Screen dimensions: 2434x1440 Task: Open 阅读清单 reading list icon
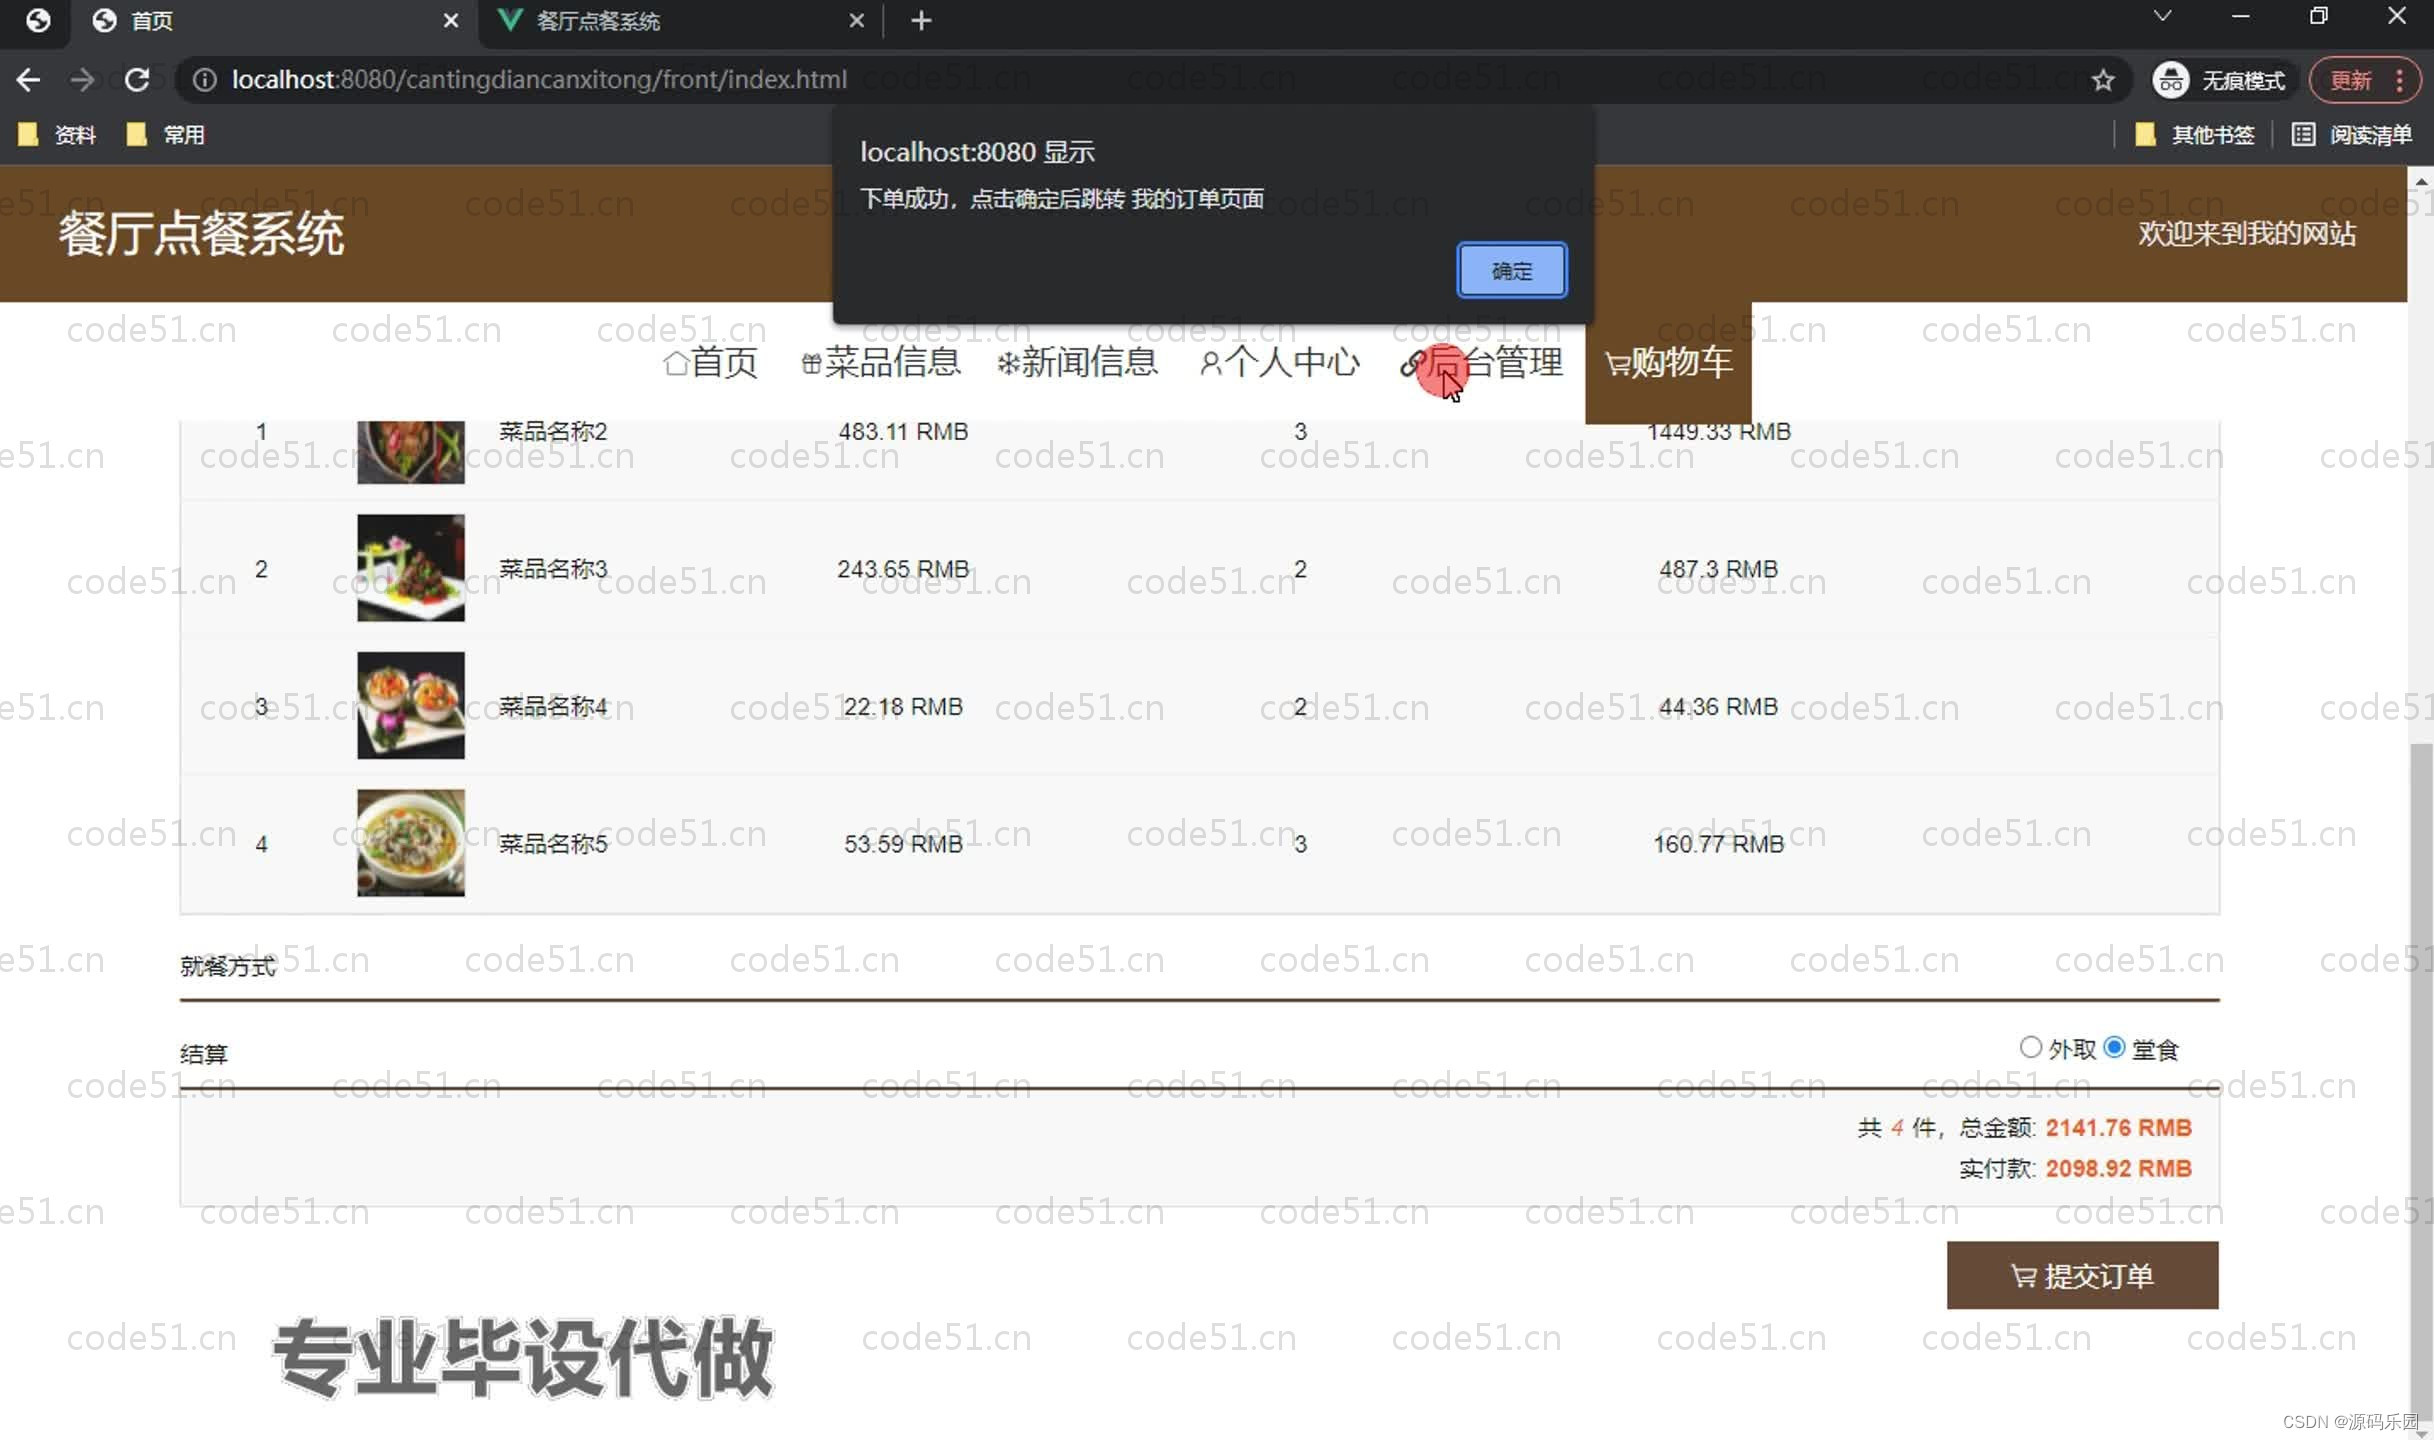pyautogui.click(x=2304, y=134)
